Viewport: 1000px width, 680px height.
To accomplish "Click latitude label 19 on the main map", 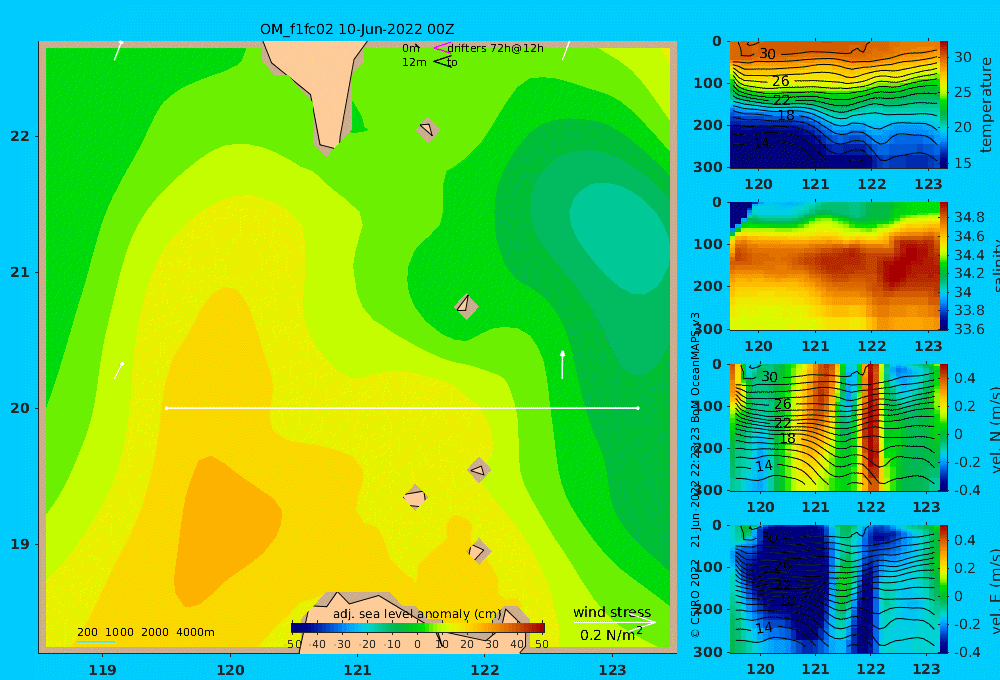I will [20, 544].
